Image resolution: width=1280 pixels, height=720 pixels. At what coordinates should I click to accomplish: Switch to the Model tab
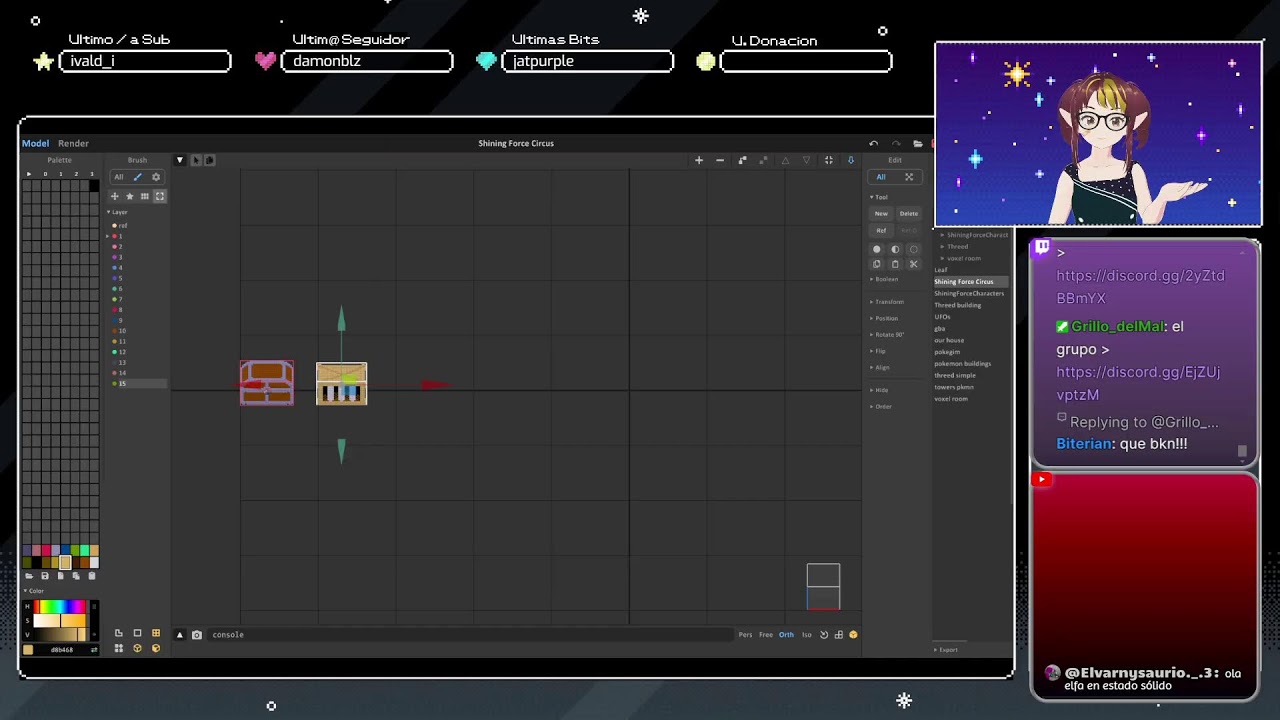(x=35, y=143)
